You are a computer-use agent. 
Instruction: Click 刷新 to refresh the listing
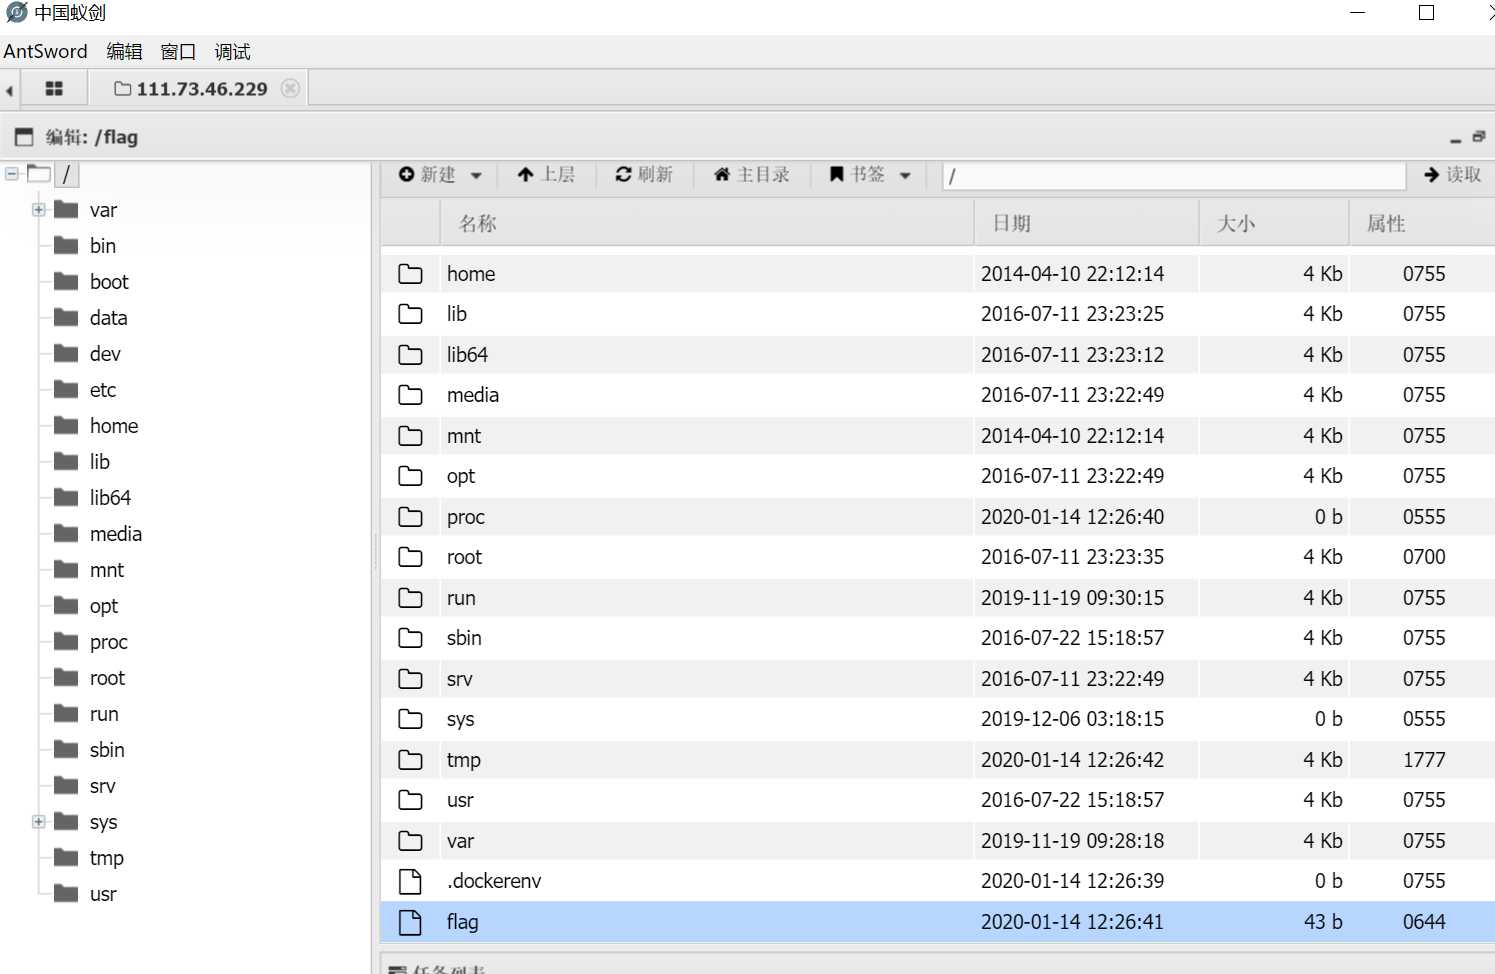[x=644, y=175]
